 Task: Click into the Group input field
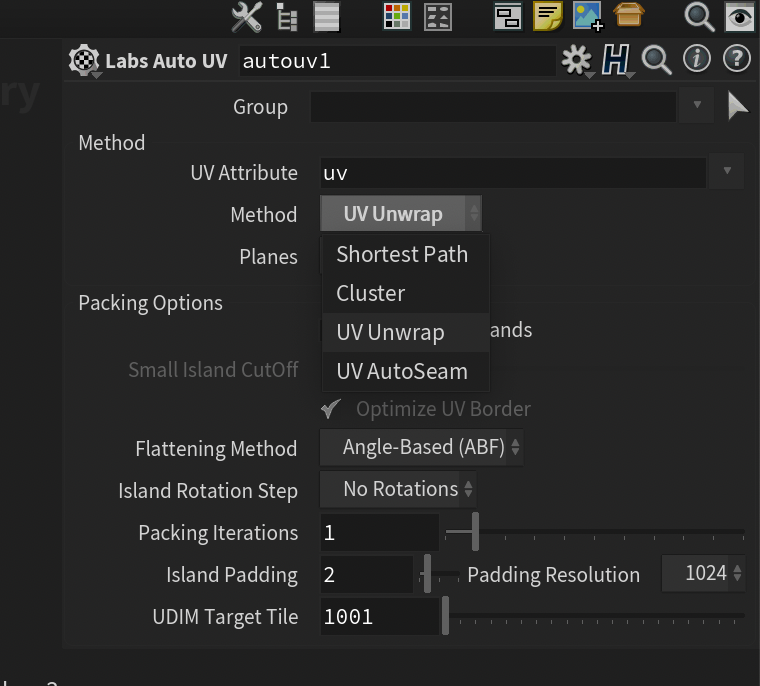click(x=493, y=107)
